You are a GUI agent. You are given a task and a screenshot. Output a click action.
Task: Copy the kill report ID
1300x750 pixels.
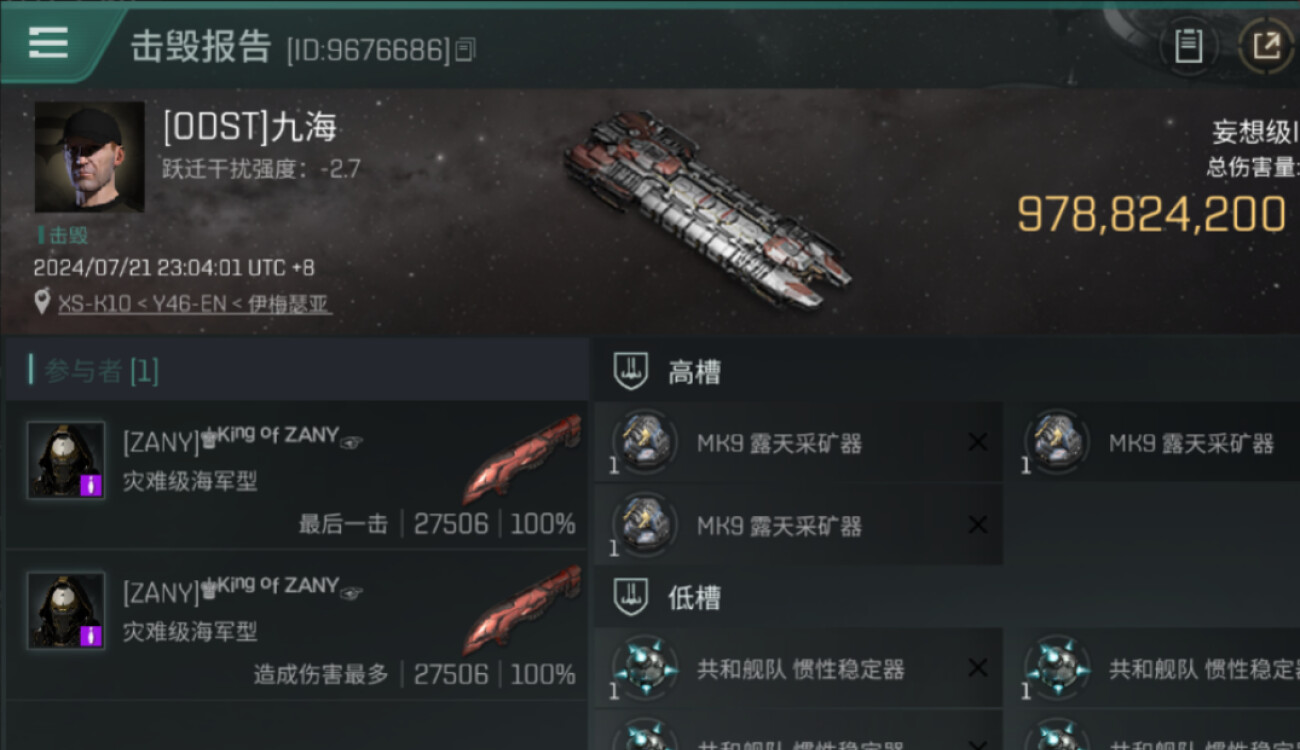pyautogui.click(x=465, y=49)
